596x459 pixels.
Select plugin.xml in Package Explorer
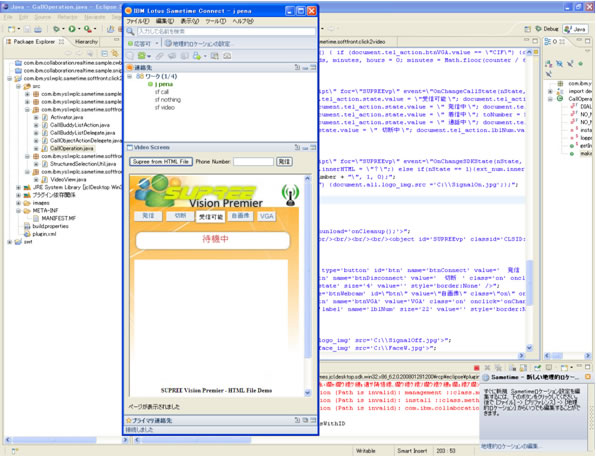(x=44, y=234)
